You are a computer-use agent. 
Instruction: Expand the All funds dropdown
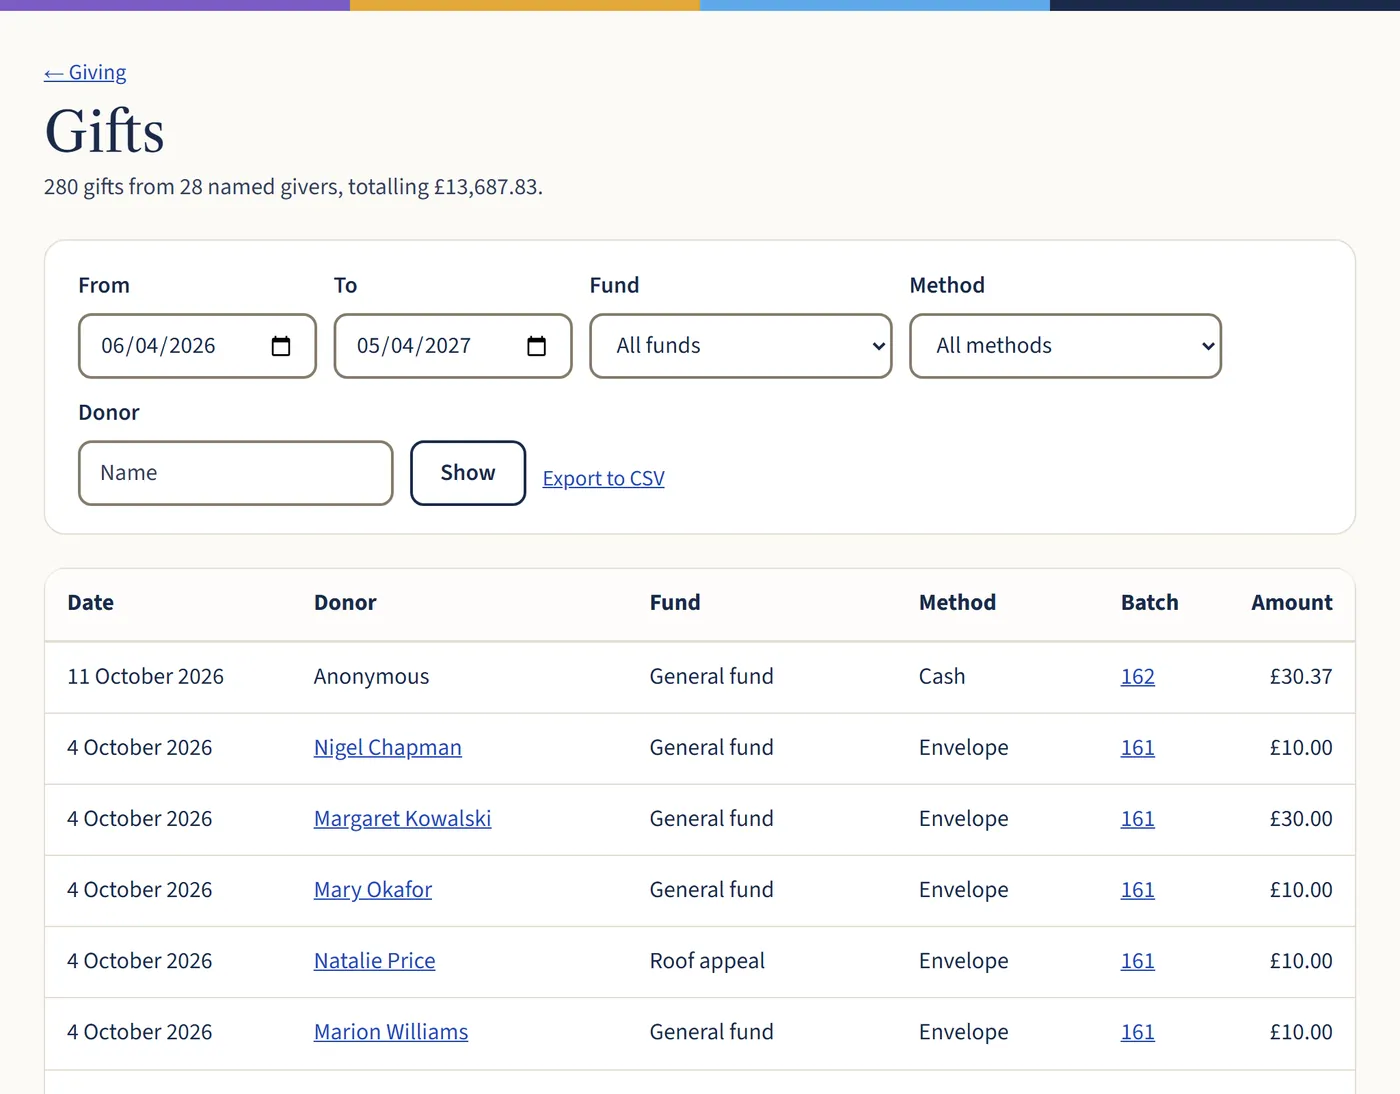[741, 346]
